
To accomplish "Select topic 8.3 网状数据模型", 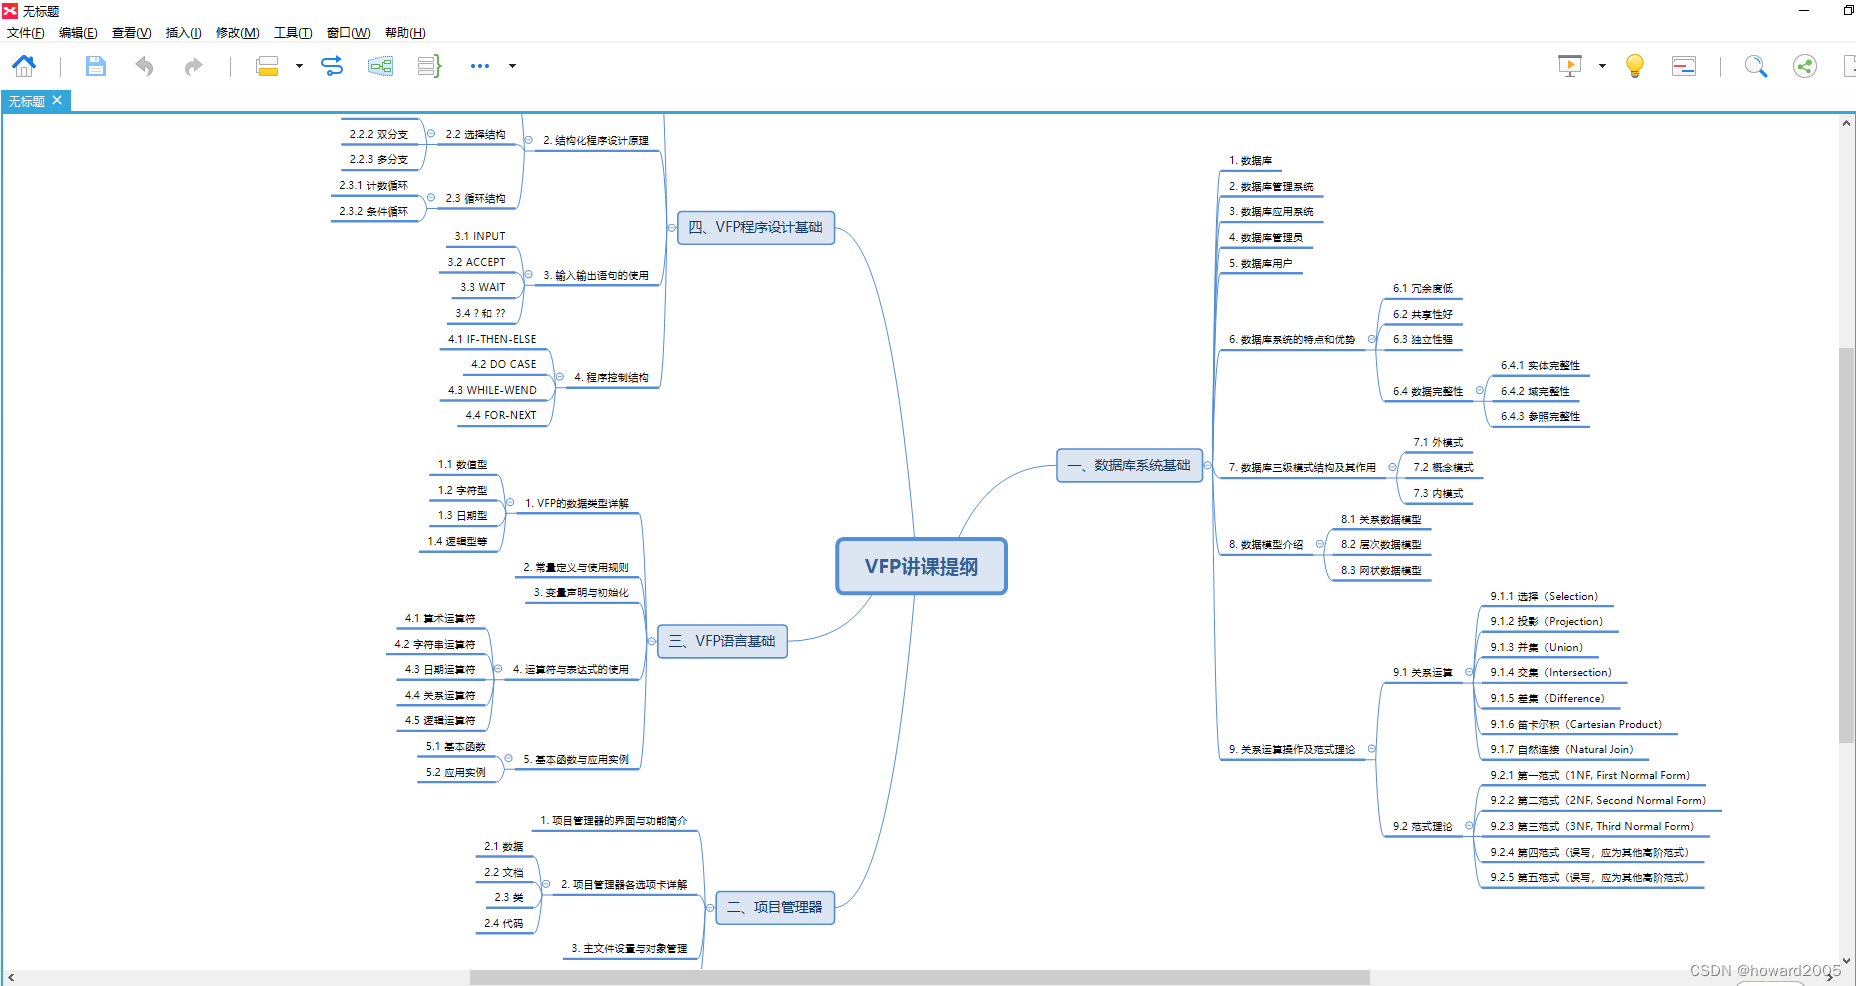I will (x=1381, y=571).
